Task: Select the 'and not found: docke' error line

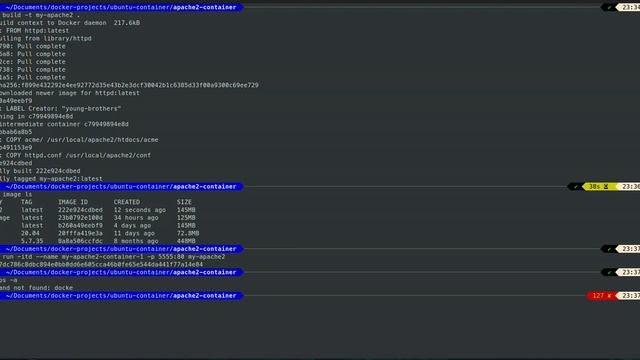Action: pos(36,288)
